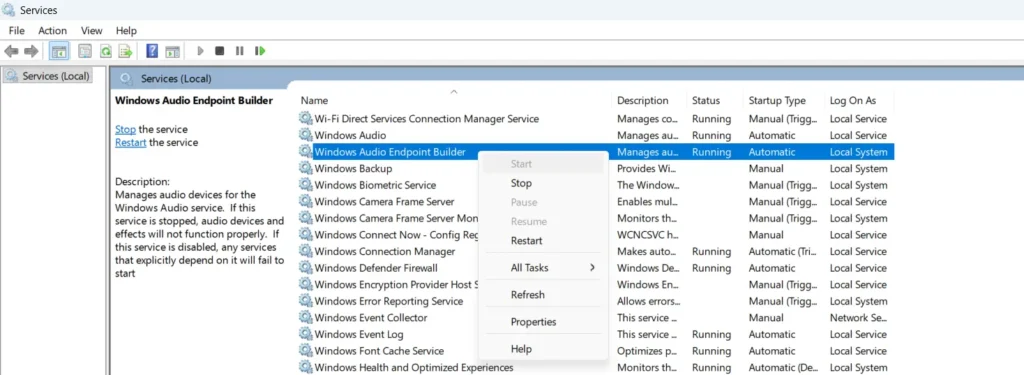
Task: Open the Help menu in menu bar
Action: tap(126, 31)
